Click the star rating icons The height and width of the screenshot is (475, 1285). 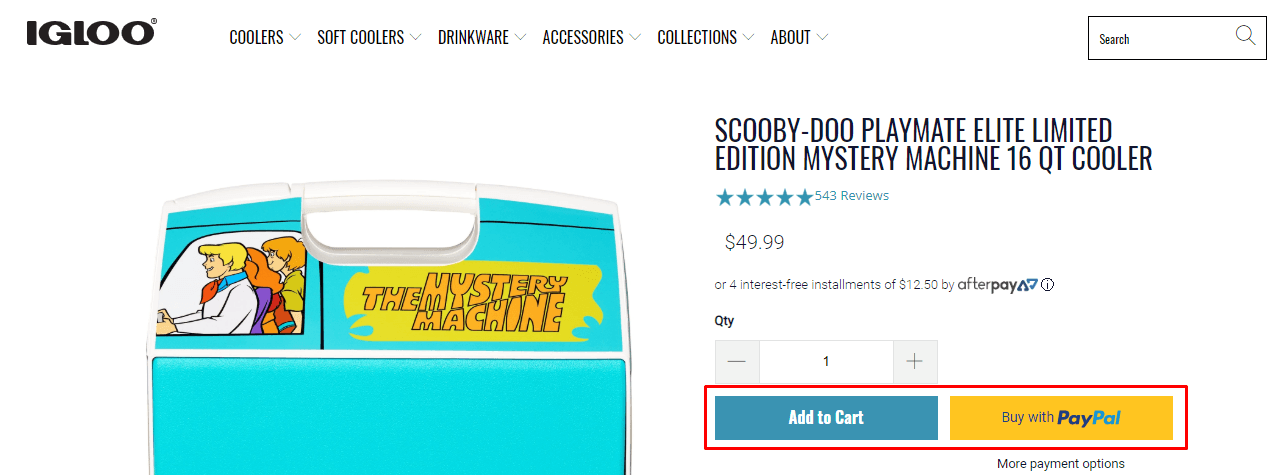(764, 197)
